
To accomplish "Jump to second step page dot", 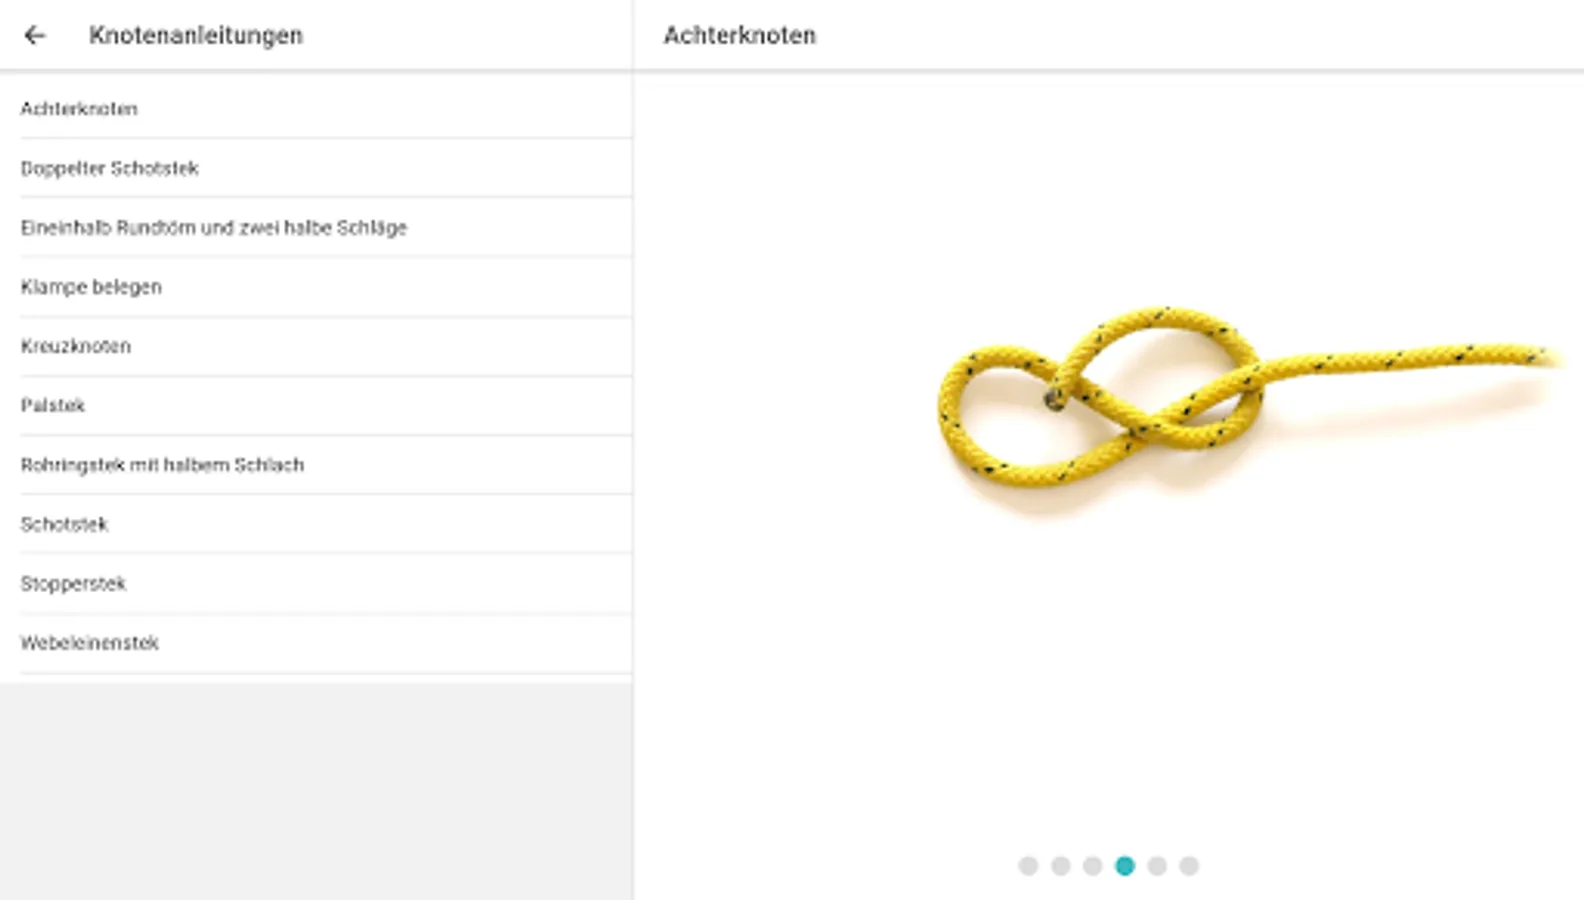I will (1060, 866).
